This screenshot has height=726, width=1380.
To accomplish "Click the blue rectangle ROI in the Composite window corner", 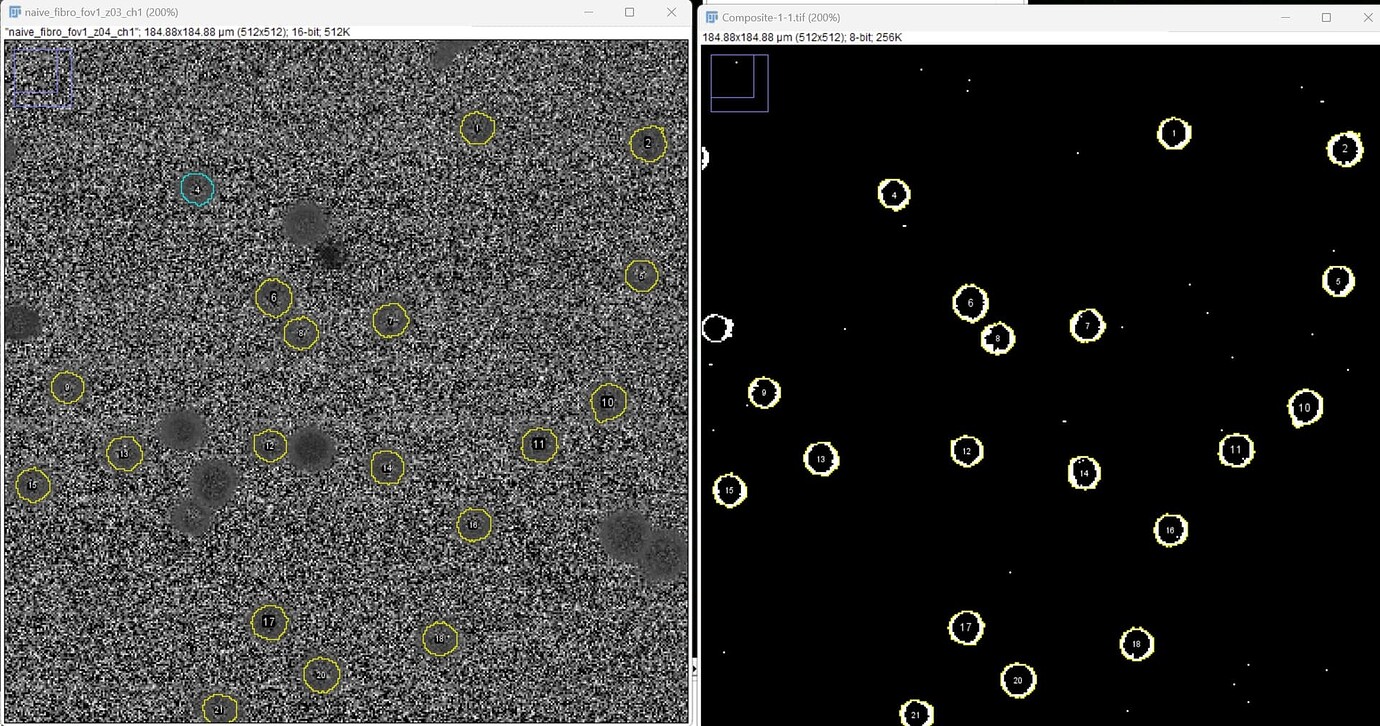I will (739, 81).
